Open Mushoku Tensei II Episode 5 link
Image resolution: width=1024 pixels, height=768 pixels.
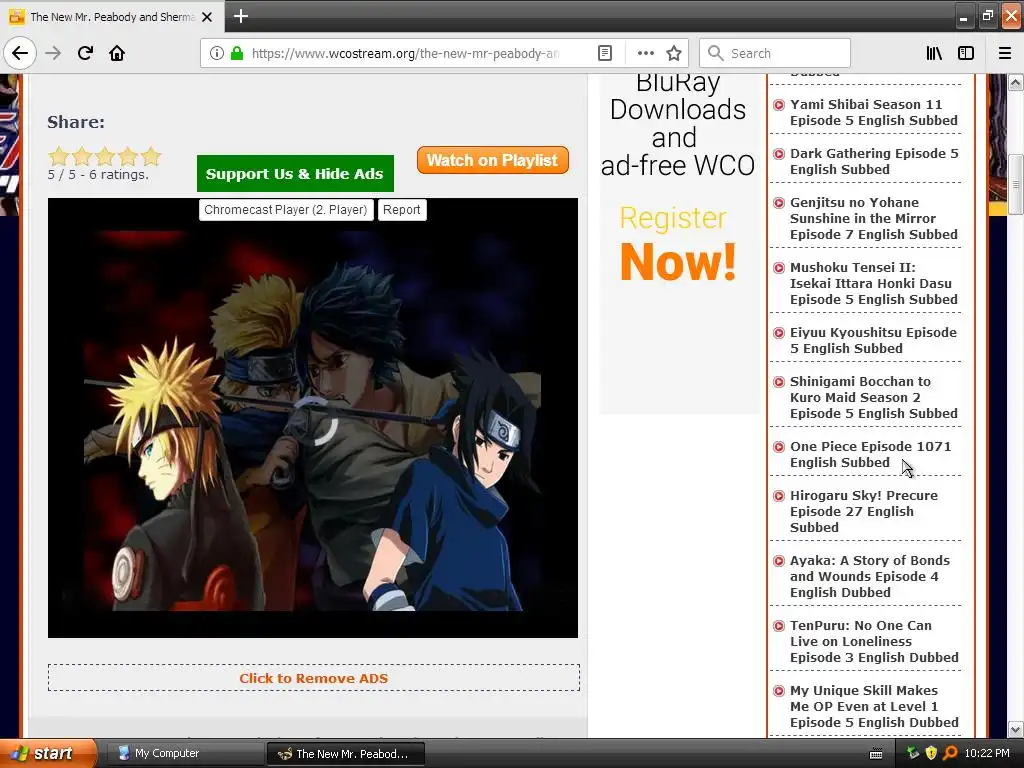click(874, 283)
